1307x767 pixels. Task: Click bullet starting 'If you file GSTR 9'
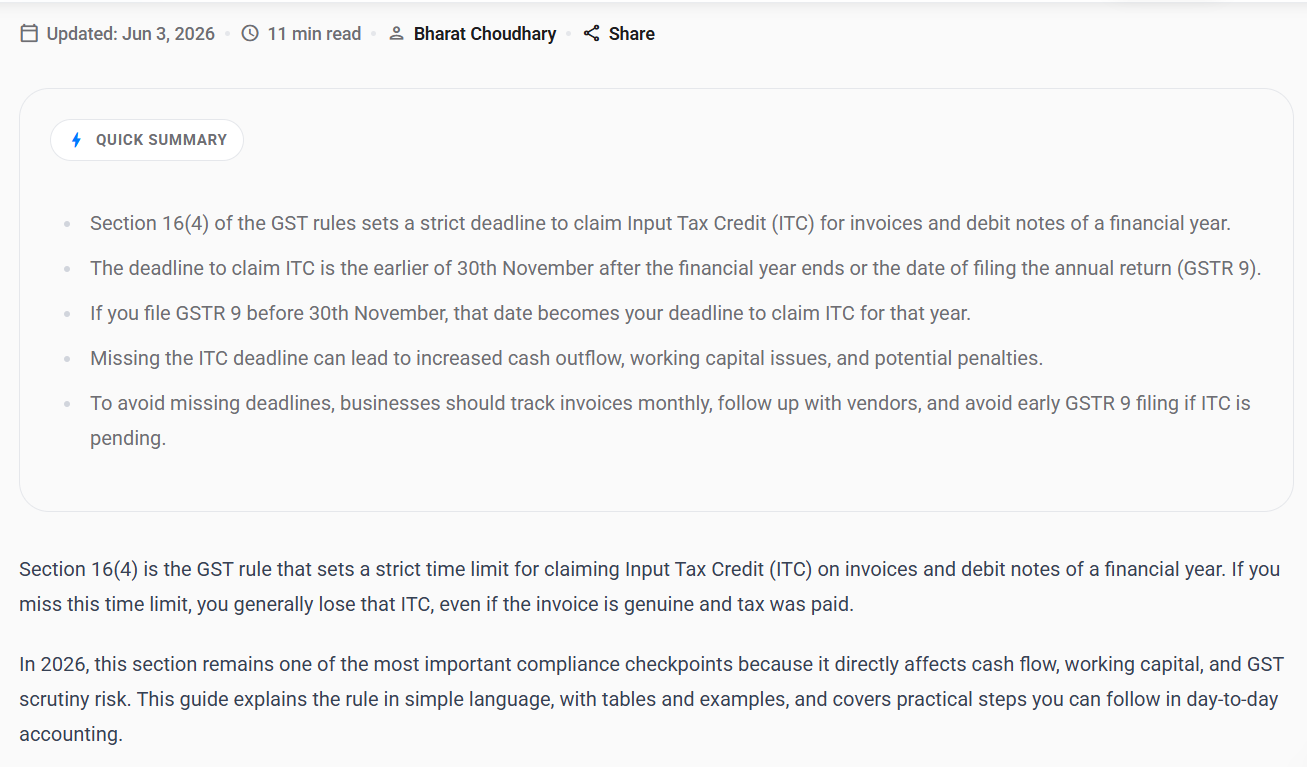point(530,313)
